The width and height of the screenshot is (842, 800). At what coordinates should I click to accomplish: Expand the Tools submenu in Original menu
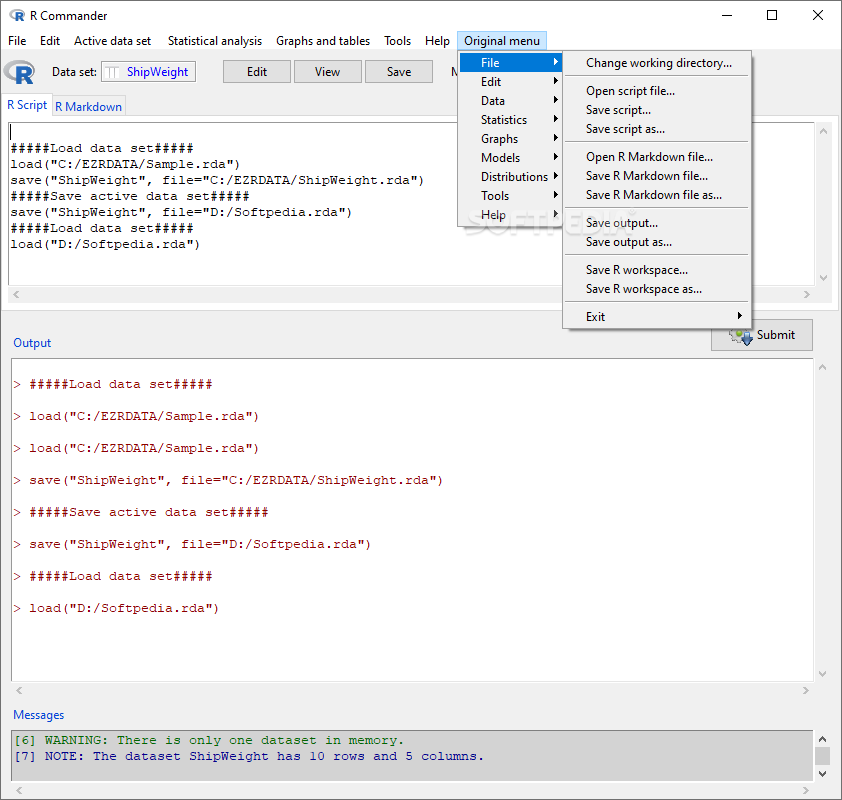coord(510,195)
